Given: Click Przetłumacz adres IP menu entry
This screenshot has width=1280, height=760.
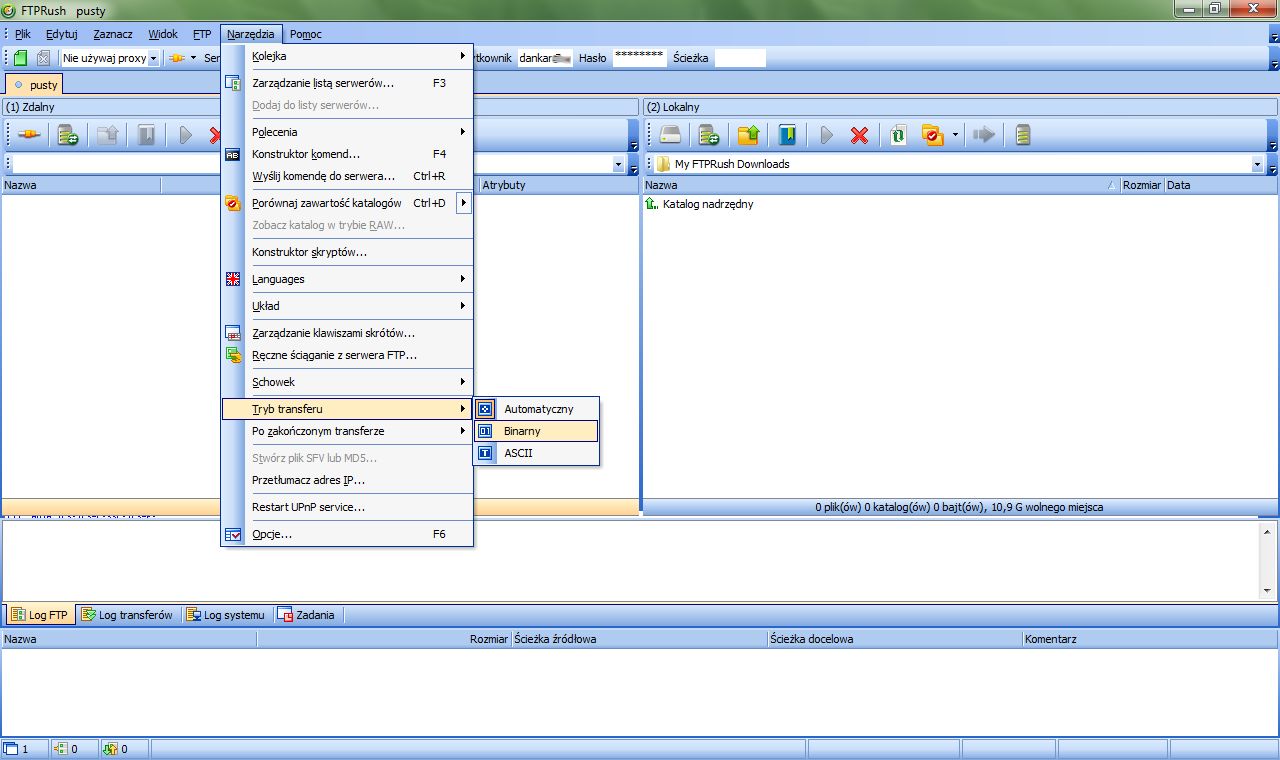Looking at the screenshot, I should pos(346,480).
